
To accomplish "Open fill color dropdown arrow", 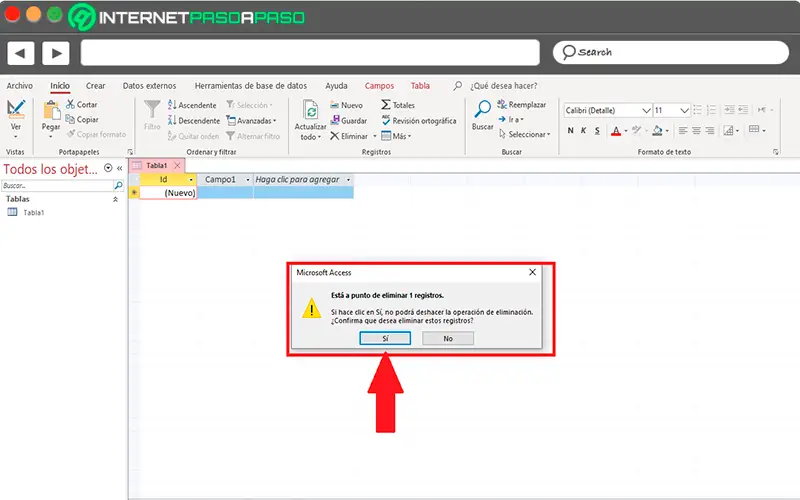I will (x=667, y=131).
